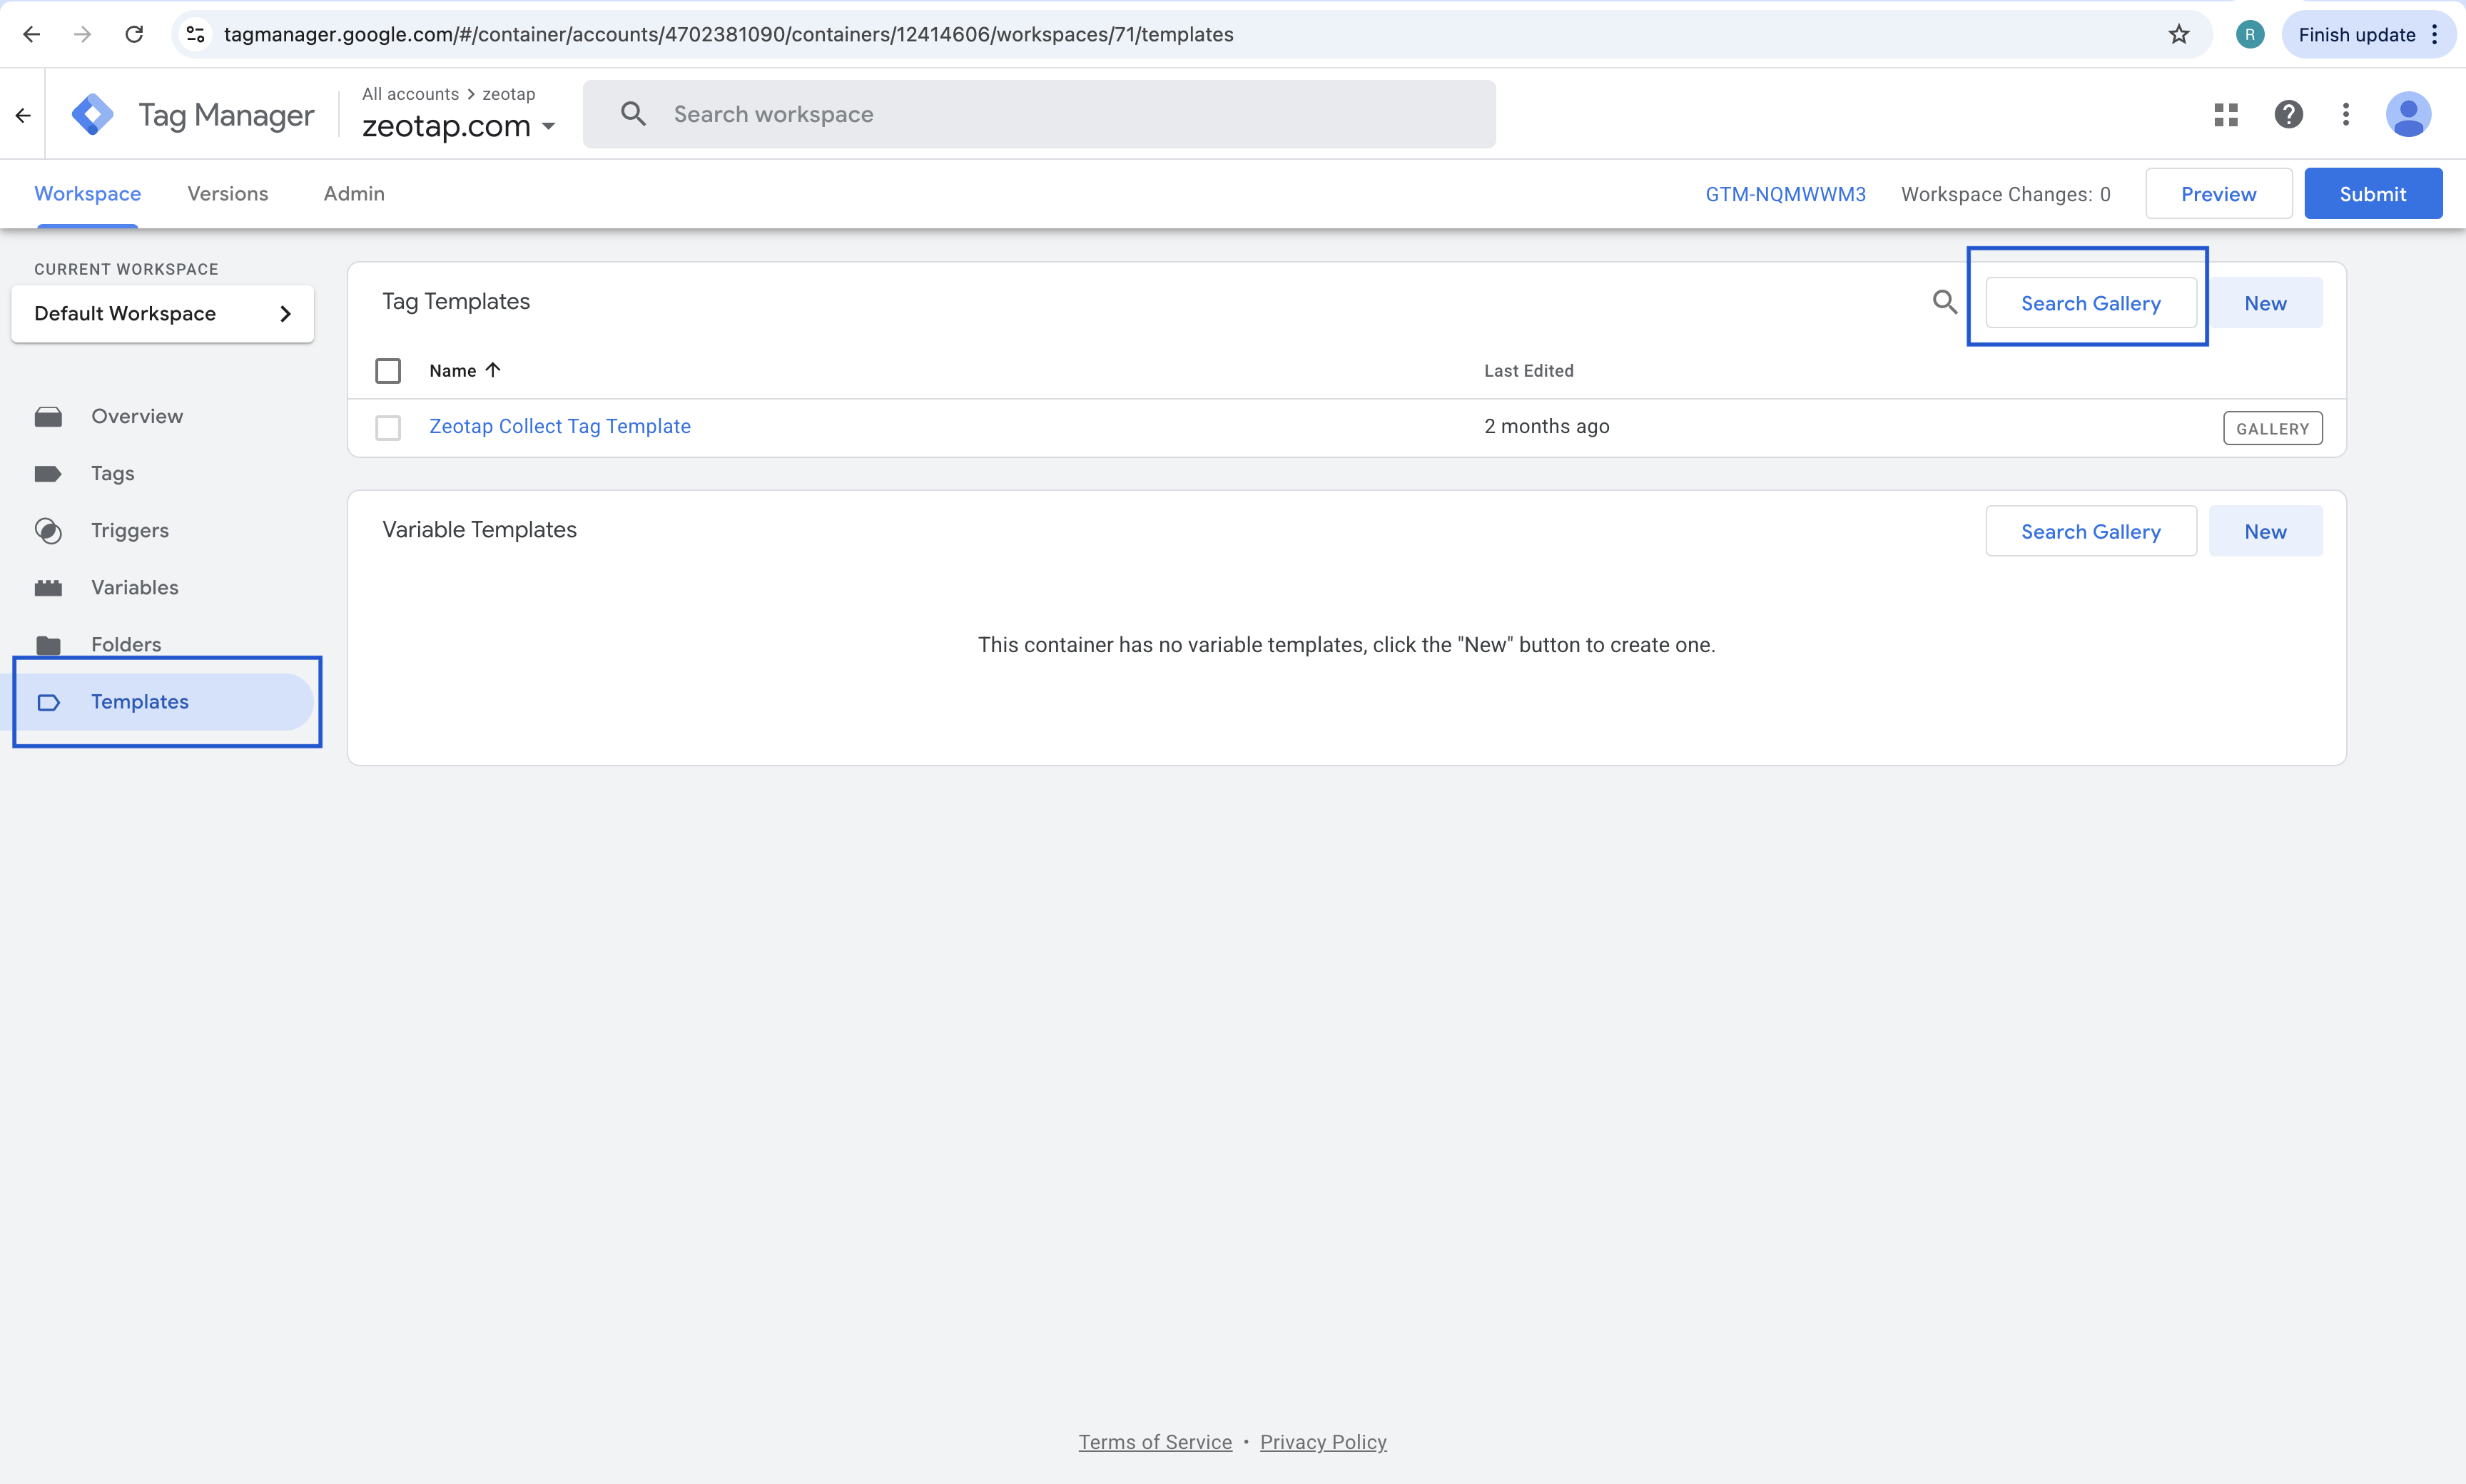
Task: Switch to the Versions tab
Action: click(227, 193)
